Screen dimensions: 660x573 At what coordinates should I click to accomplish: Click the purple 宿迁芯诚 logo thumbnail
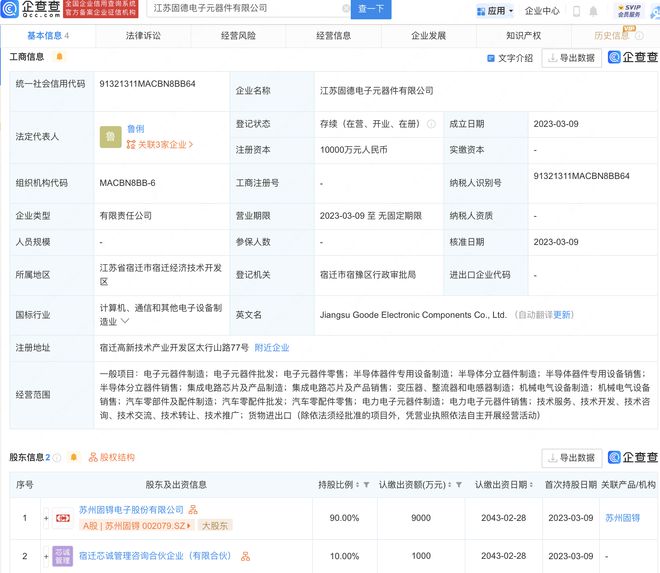63,556
